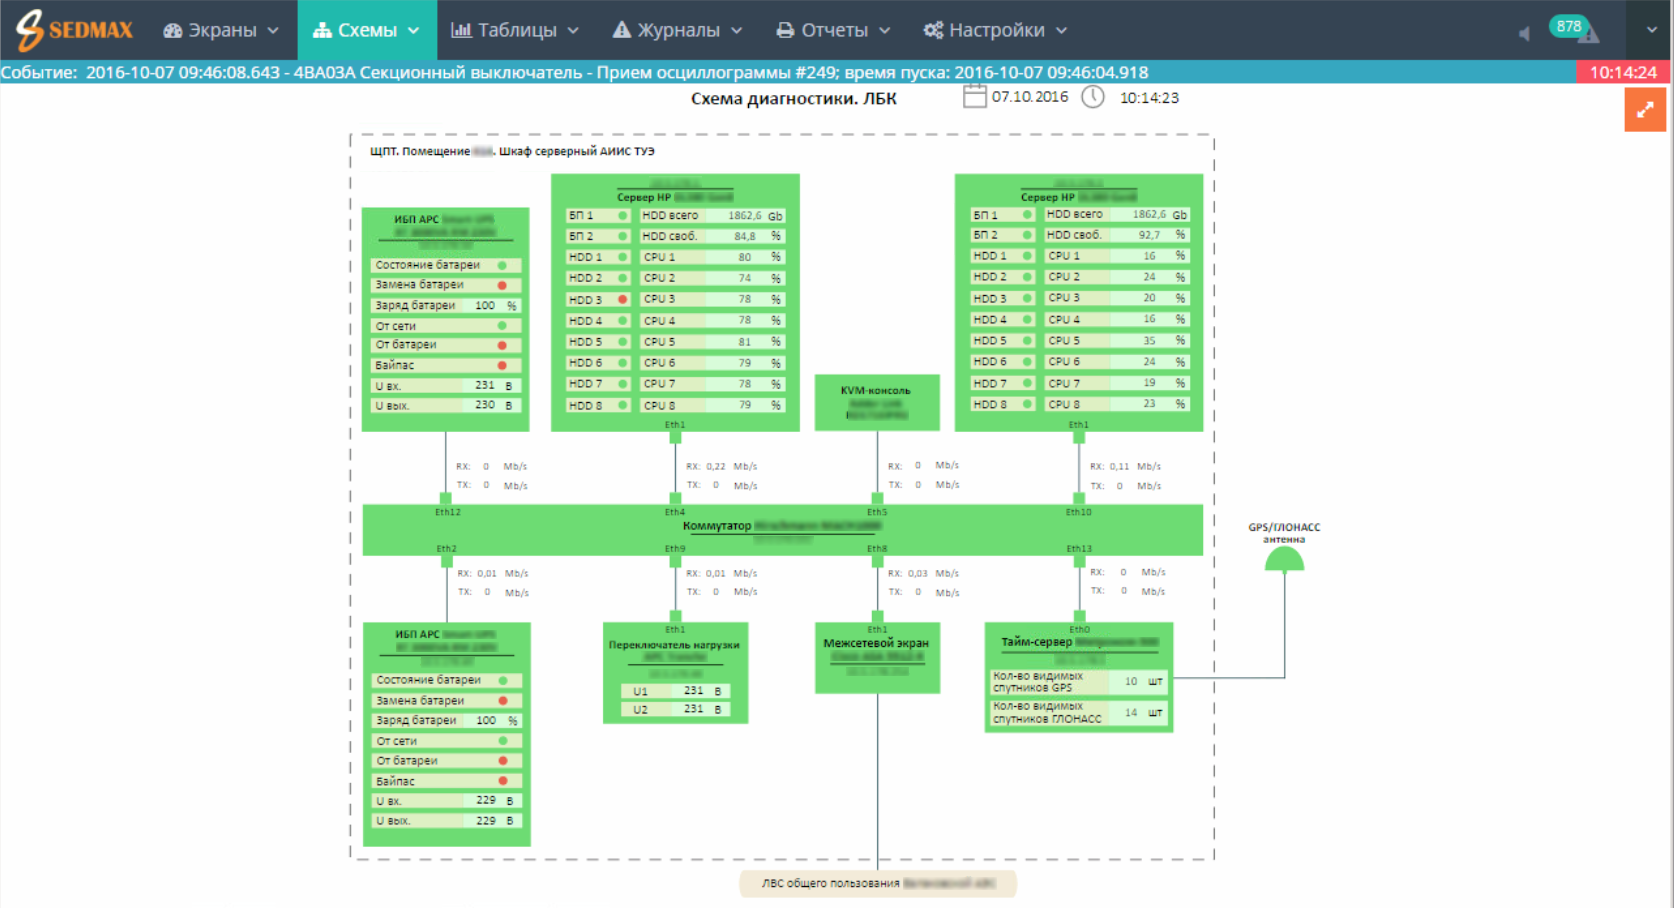Click the red HDD 3 status indicator
This screenshot has height=908, width=1674.
tap(622, 300)
